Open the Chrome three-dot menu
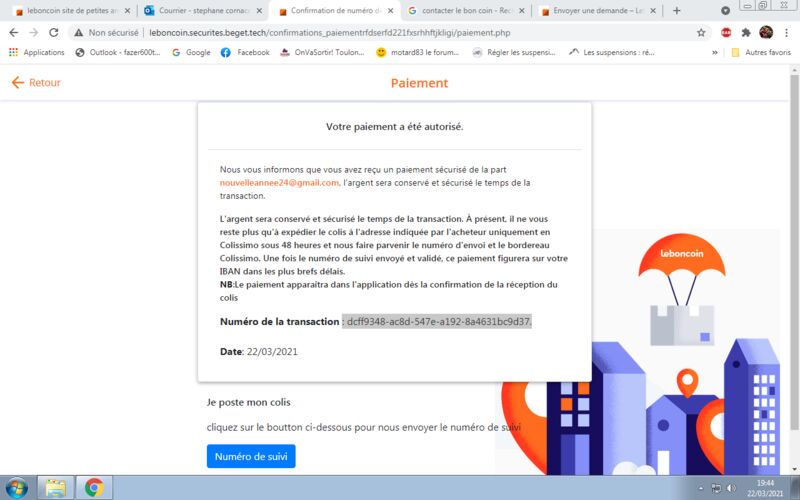800x500 pixels. click(786, 33)
